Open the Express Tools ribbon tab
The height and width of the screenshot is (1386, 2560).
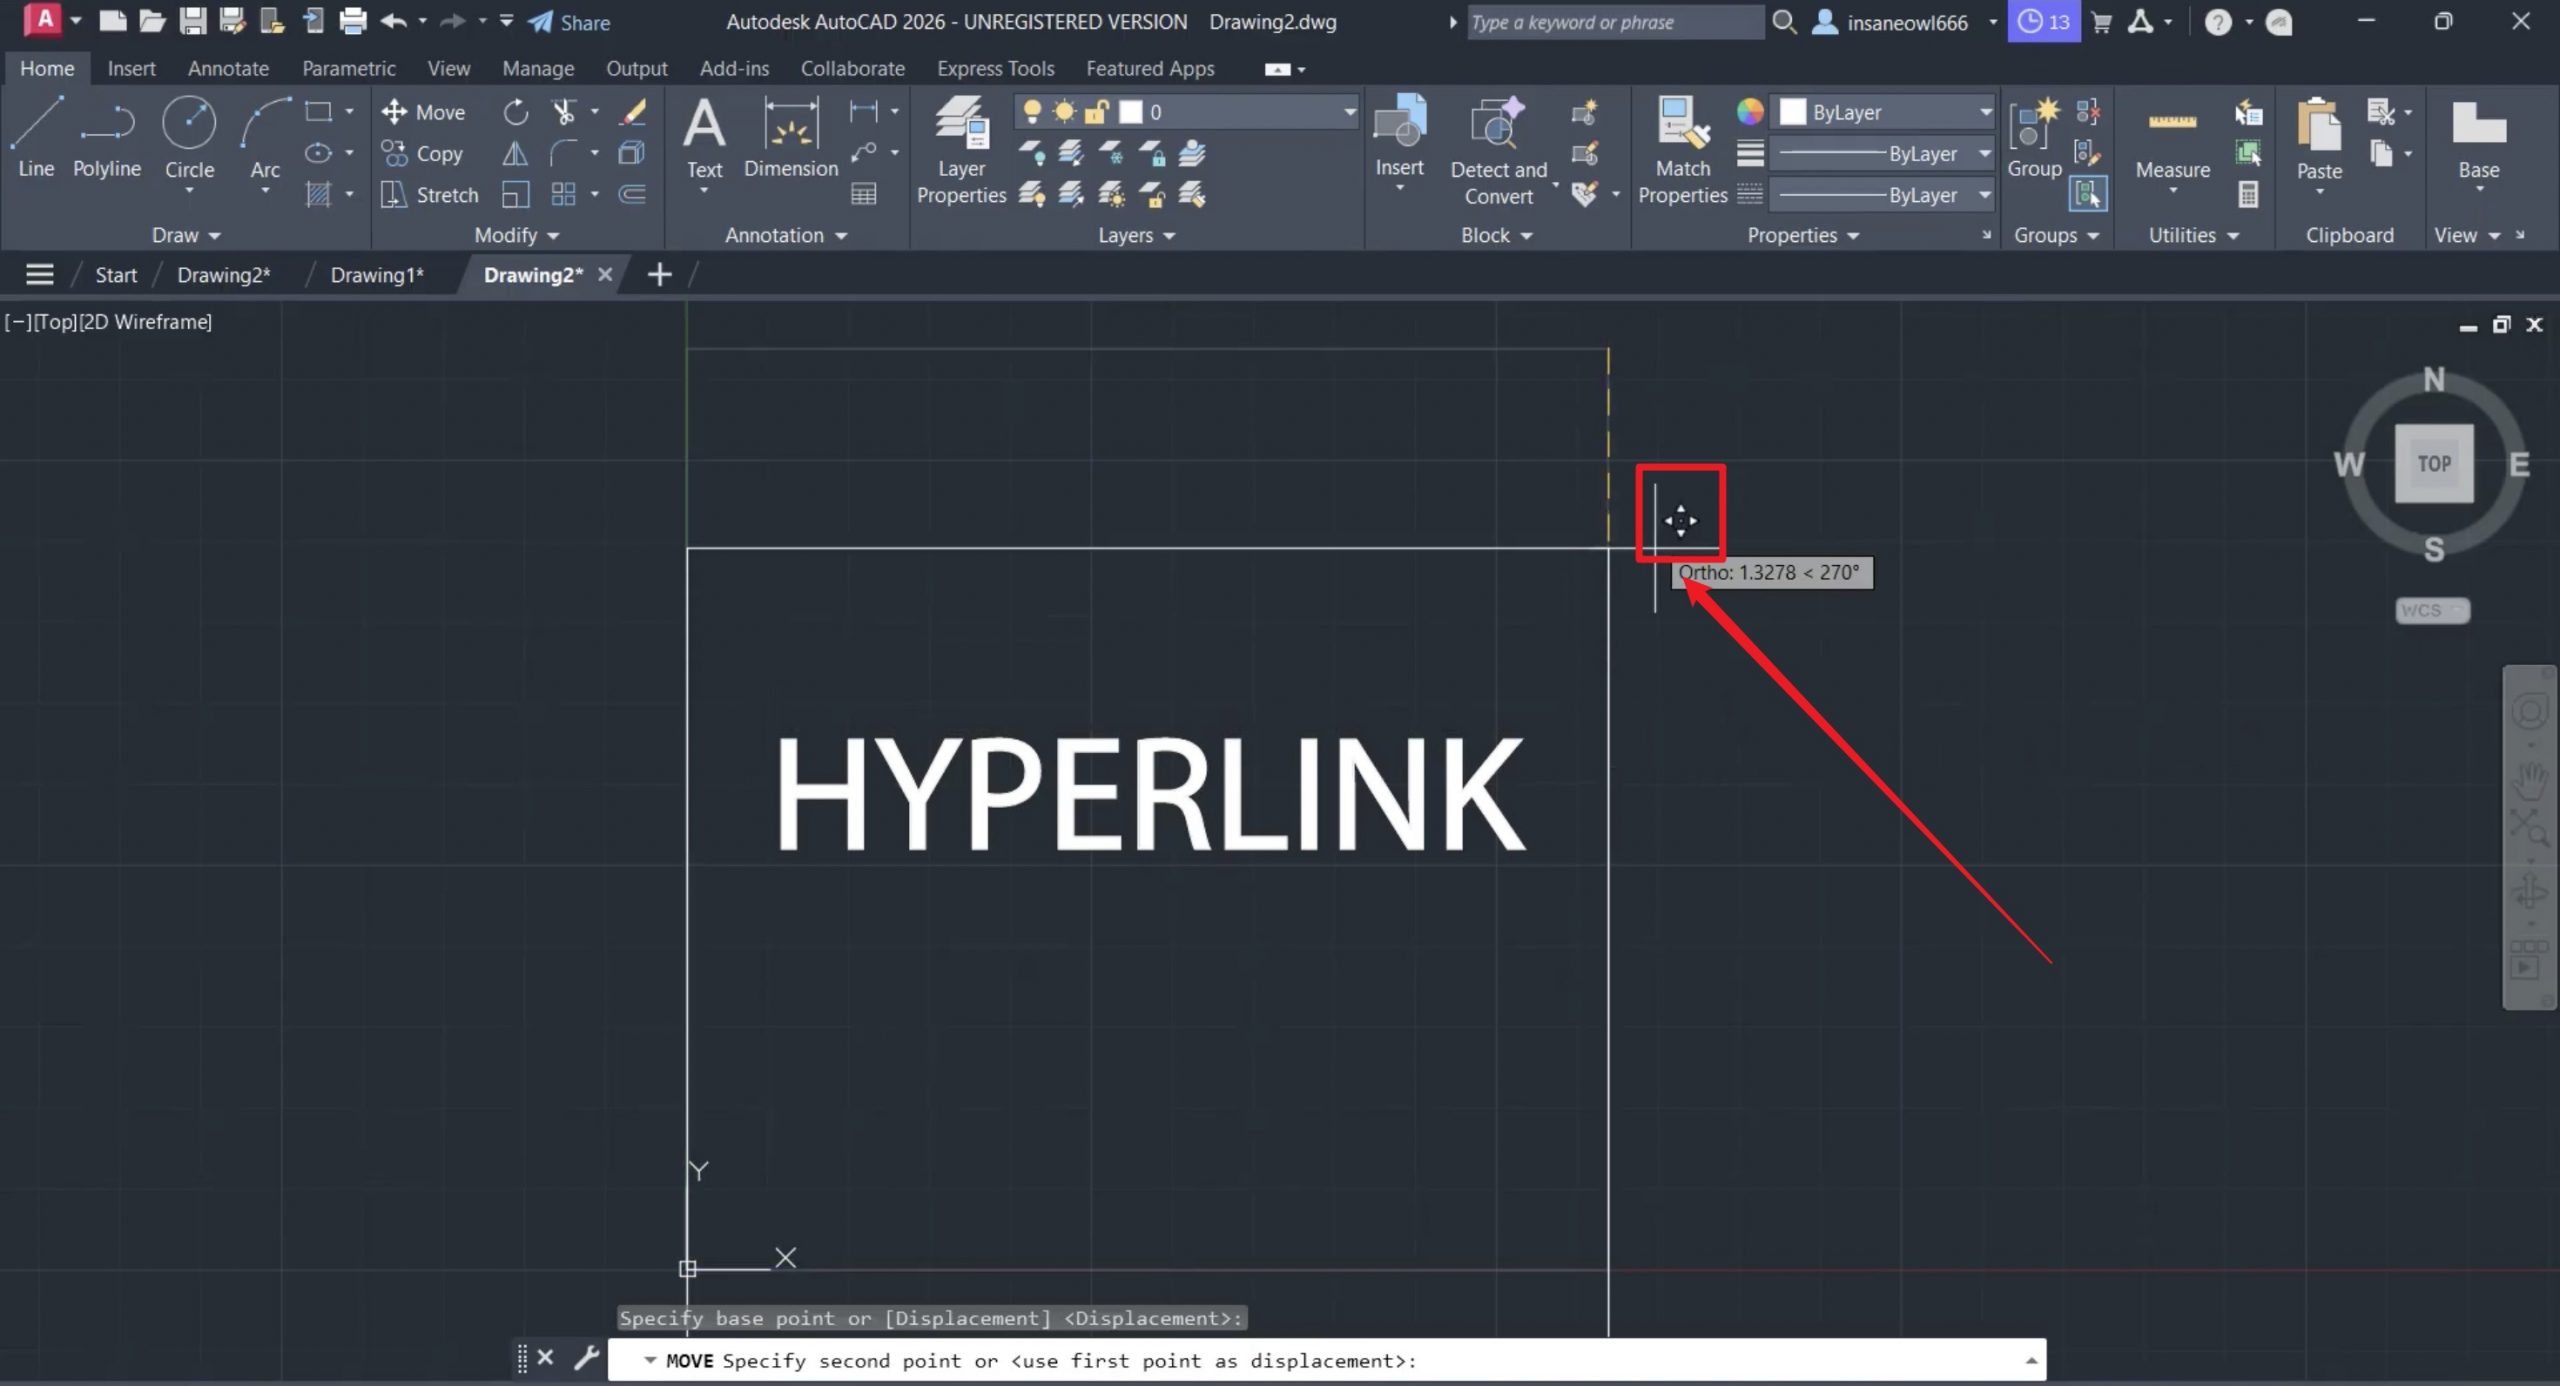(x=995, y=68)
